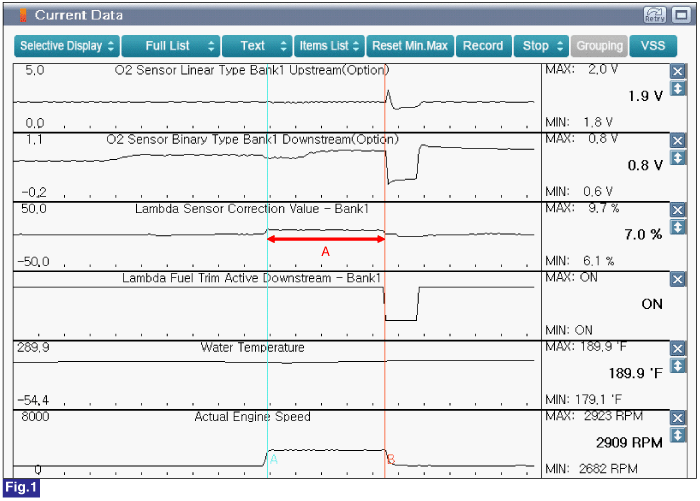This screenshot has height=501, width=700.
Task: Click MIN: ON reading
Action: tap(569, 330)
